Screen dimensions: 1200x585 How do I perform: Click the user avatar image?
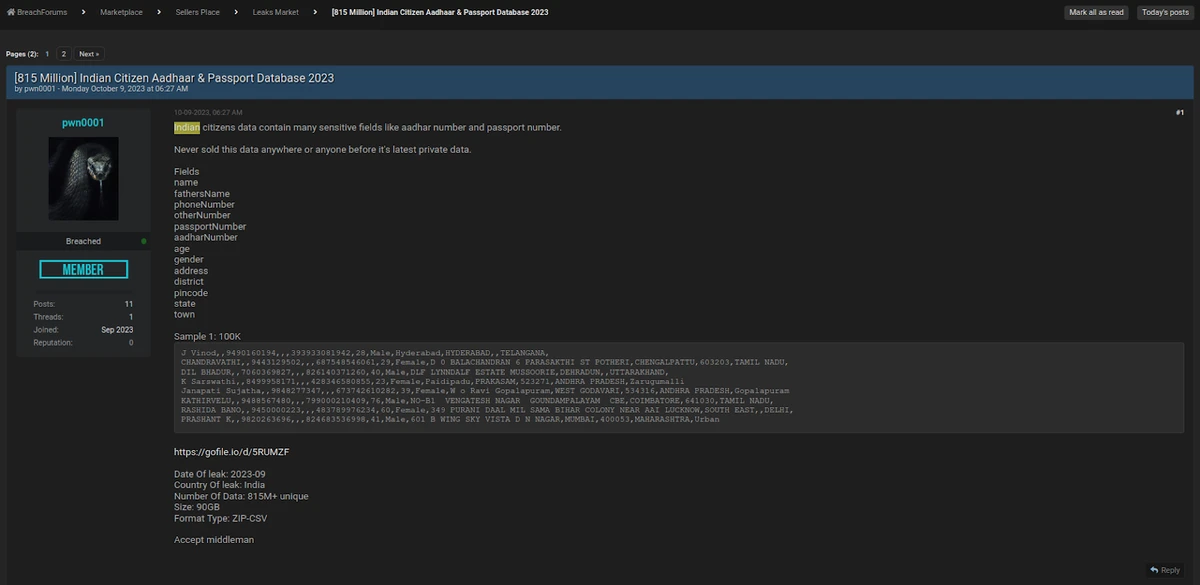[83, 179]
